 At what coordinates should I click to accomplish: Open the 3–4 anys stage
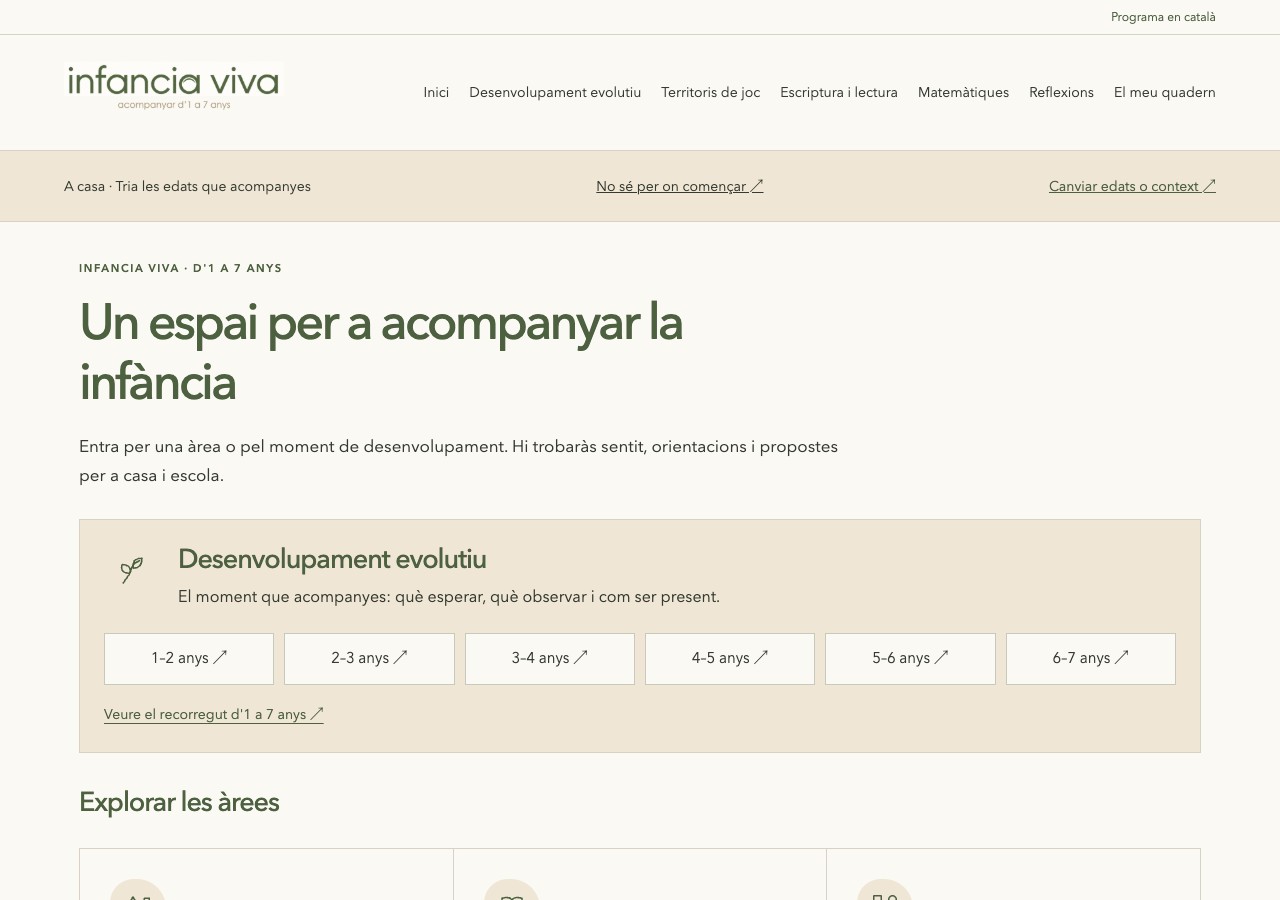[x=550, y=659]
